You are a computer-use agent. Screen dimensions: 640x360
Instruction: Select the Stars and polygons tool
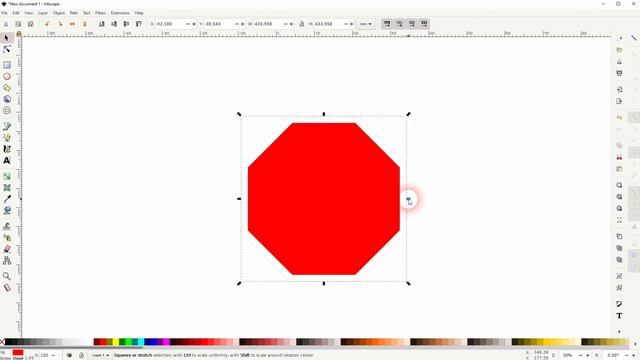click(x=7, y=88)
